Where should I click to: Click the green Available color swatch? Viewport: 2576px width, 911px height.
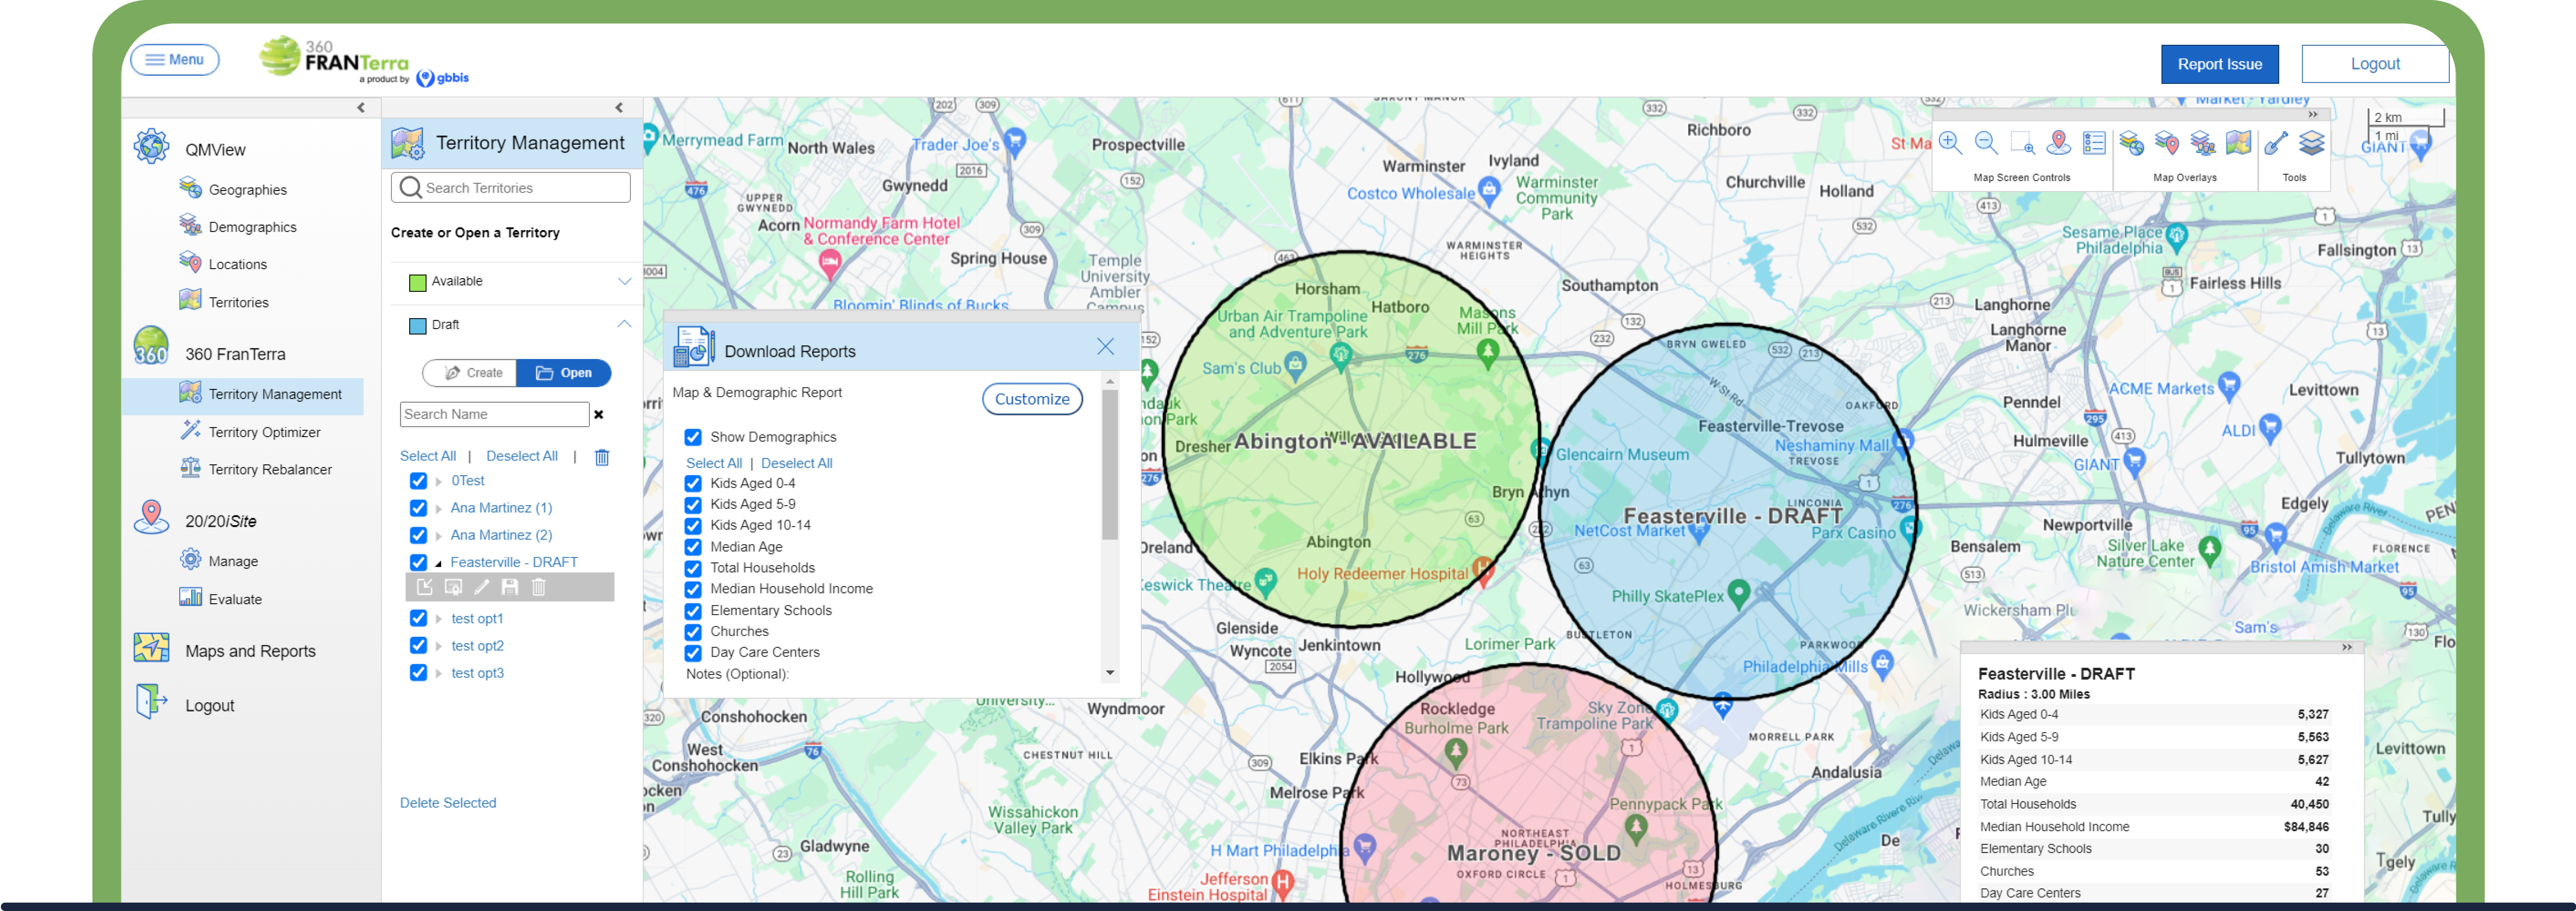pos(418,282)
